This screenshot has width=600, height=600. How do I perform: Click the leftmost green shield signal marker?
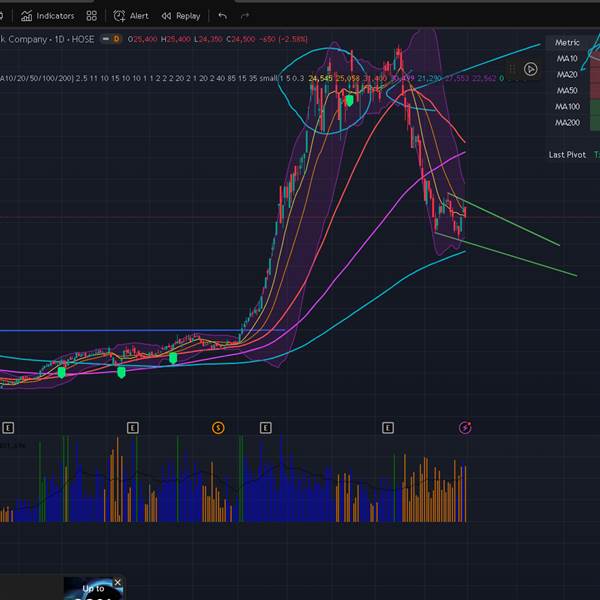click(x=61, y=372)
